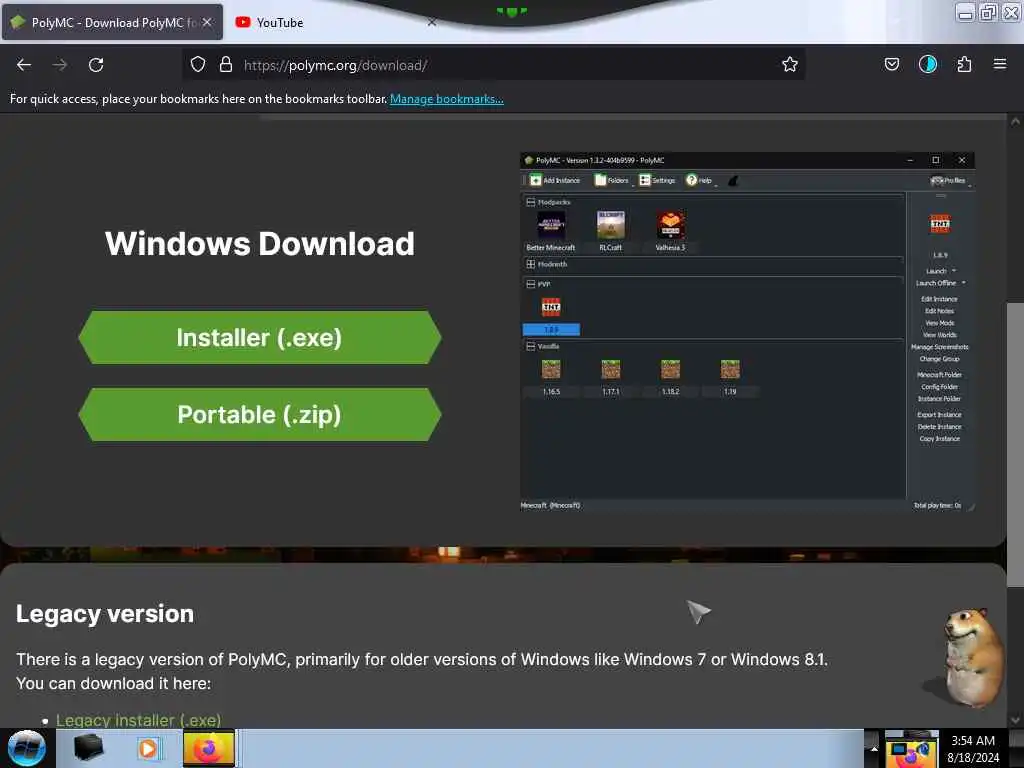Click the half-circle icon beside the Pocket button
Viewport: 1024px width, 768px height.
point(928,65)
